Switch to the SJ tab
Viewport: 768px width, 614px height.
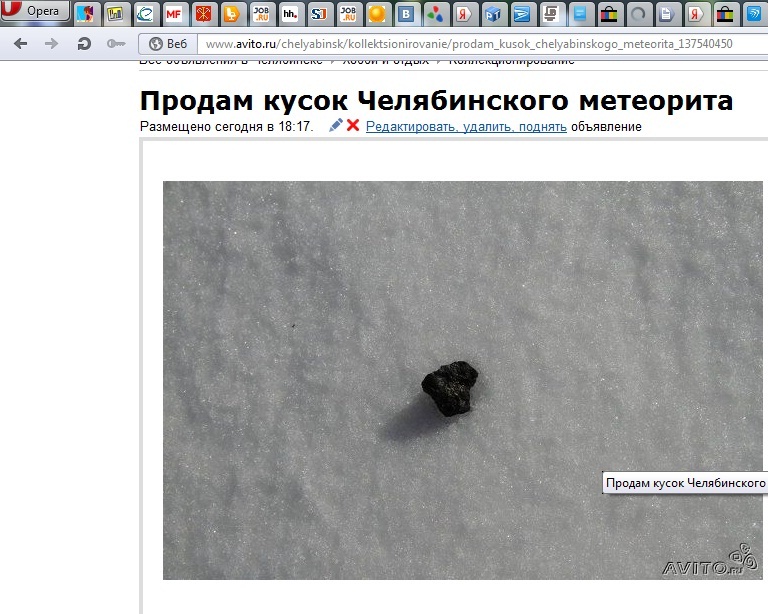click(x=319, y=14)
